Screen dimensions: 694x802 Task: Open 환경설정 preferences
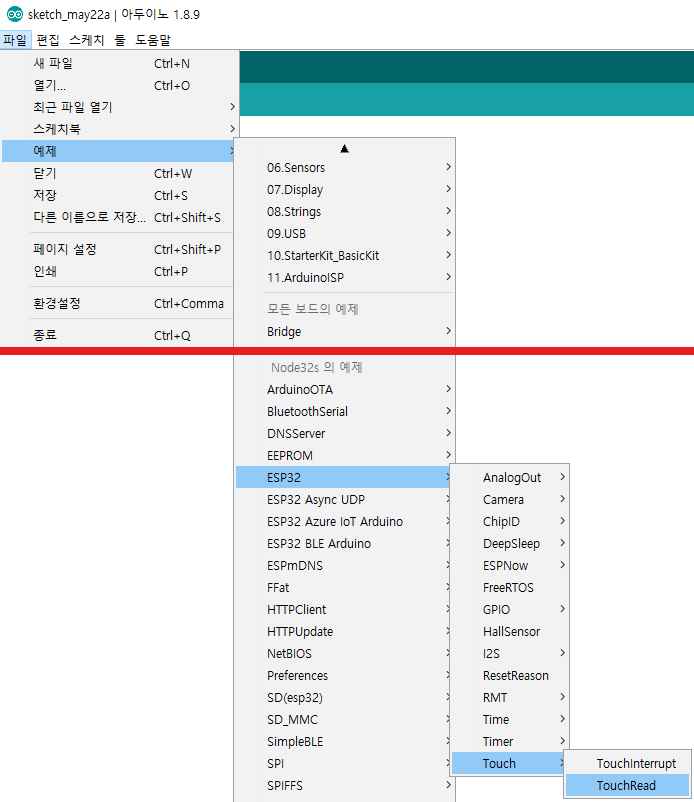coord(118,304)
